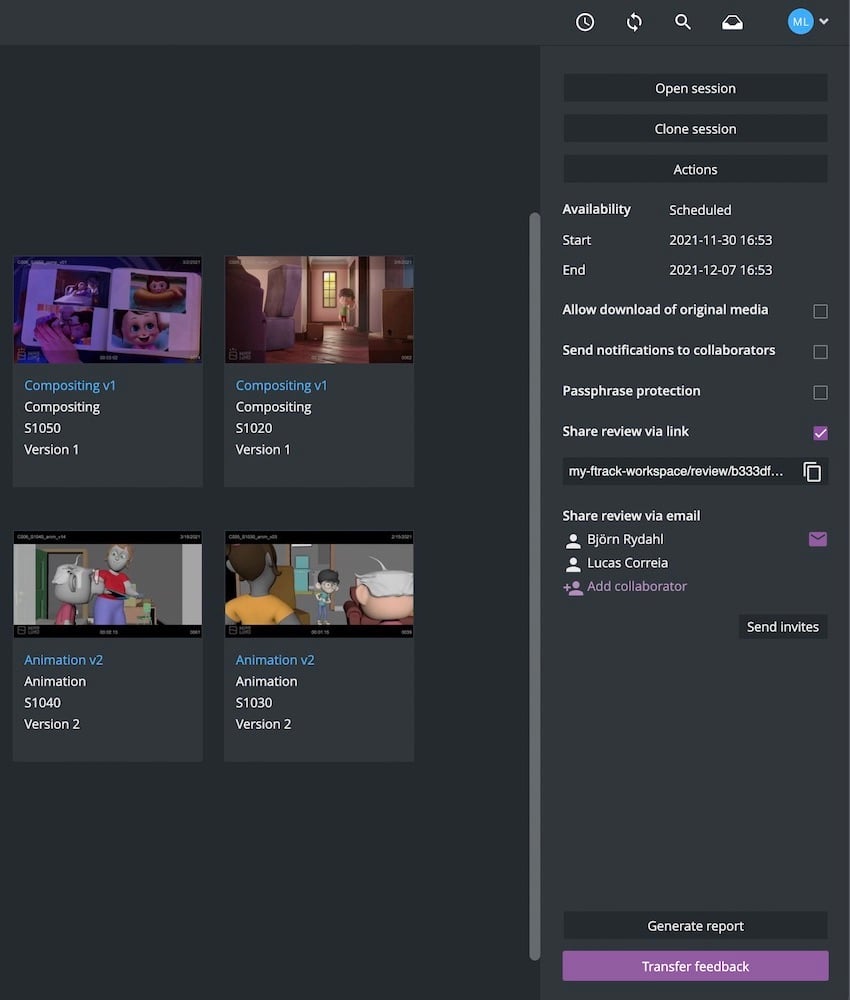Click the sync refresh arrows icon

(634, 22)
